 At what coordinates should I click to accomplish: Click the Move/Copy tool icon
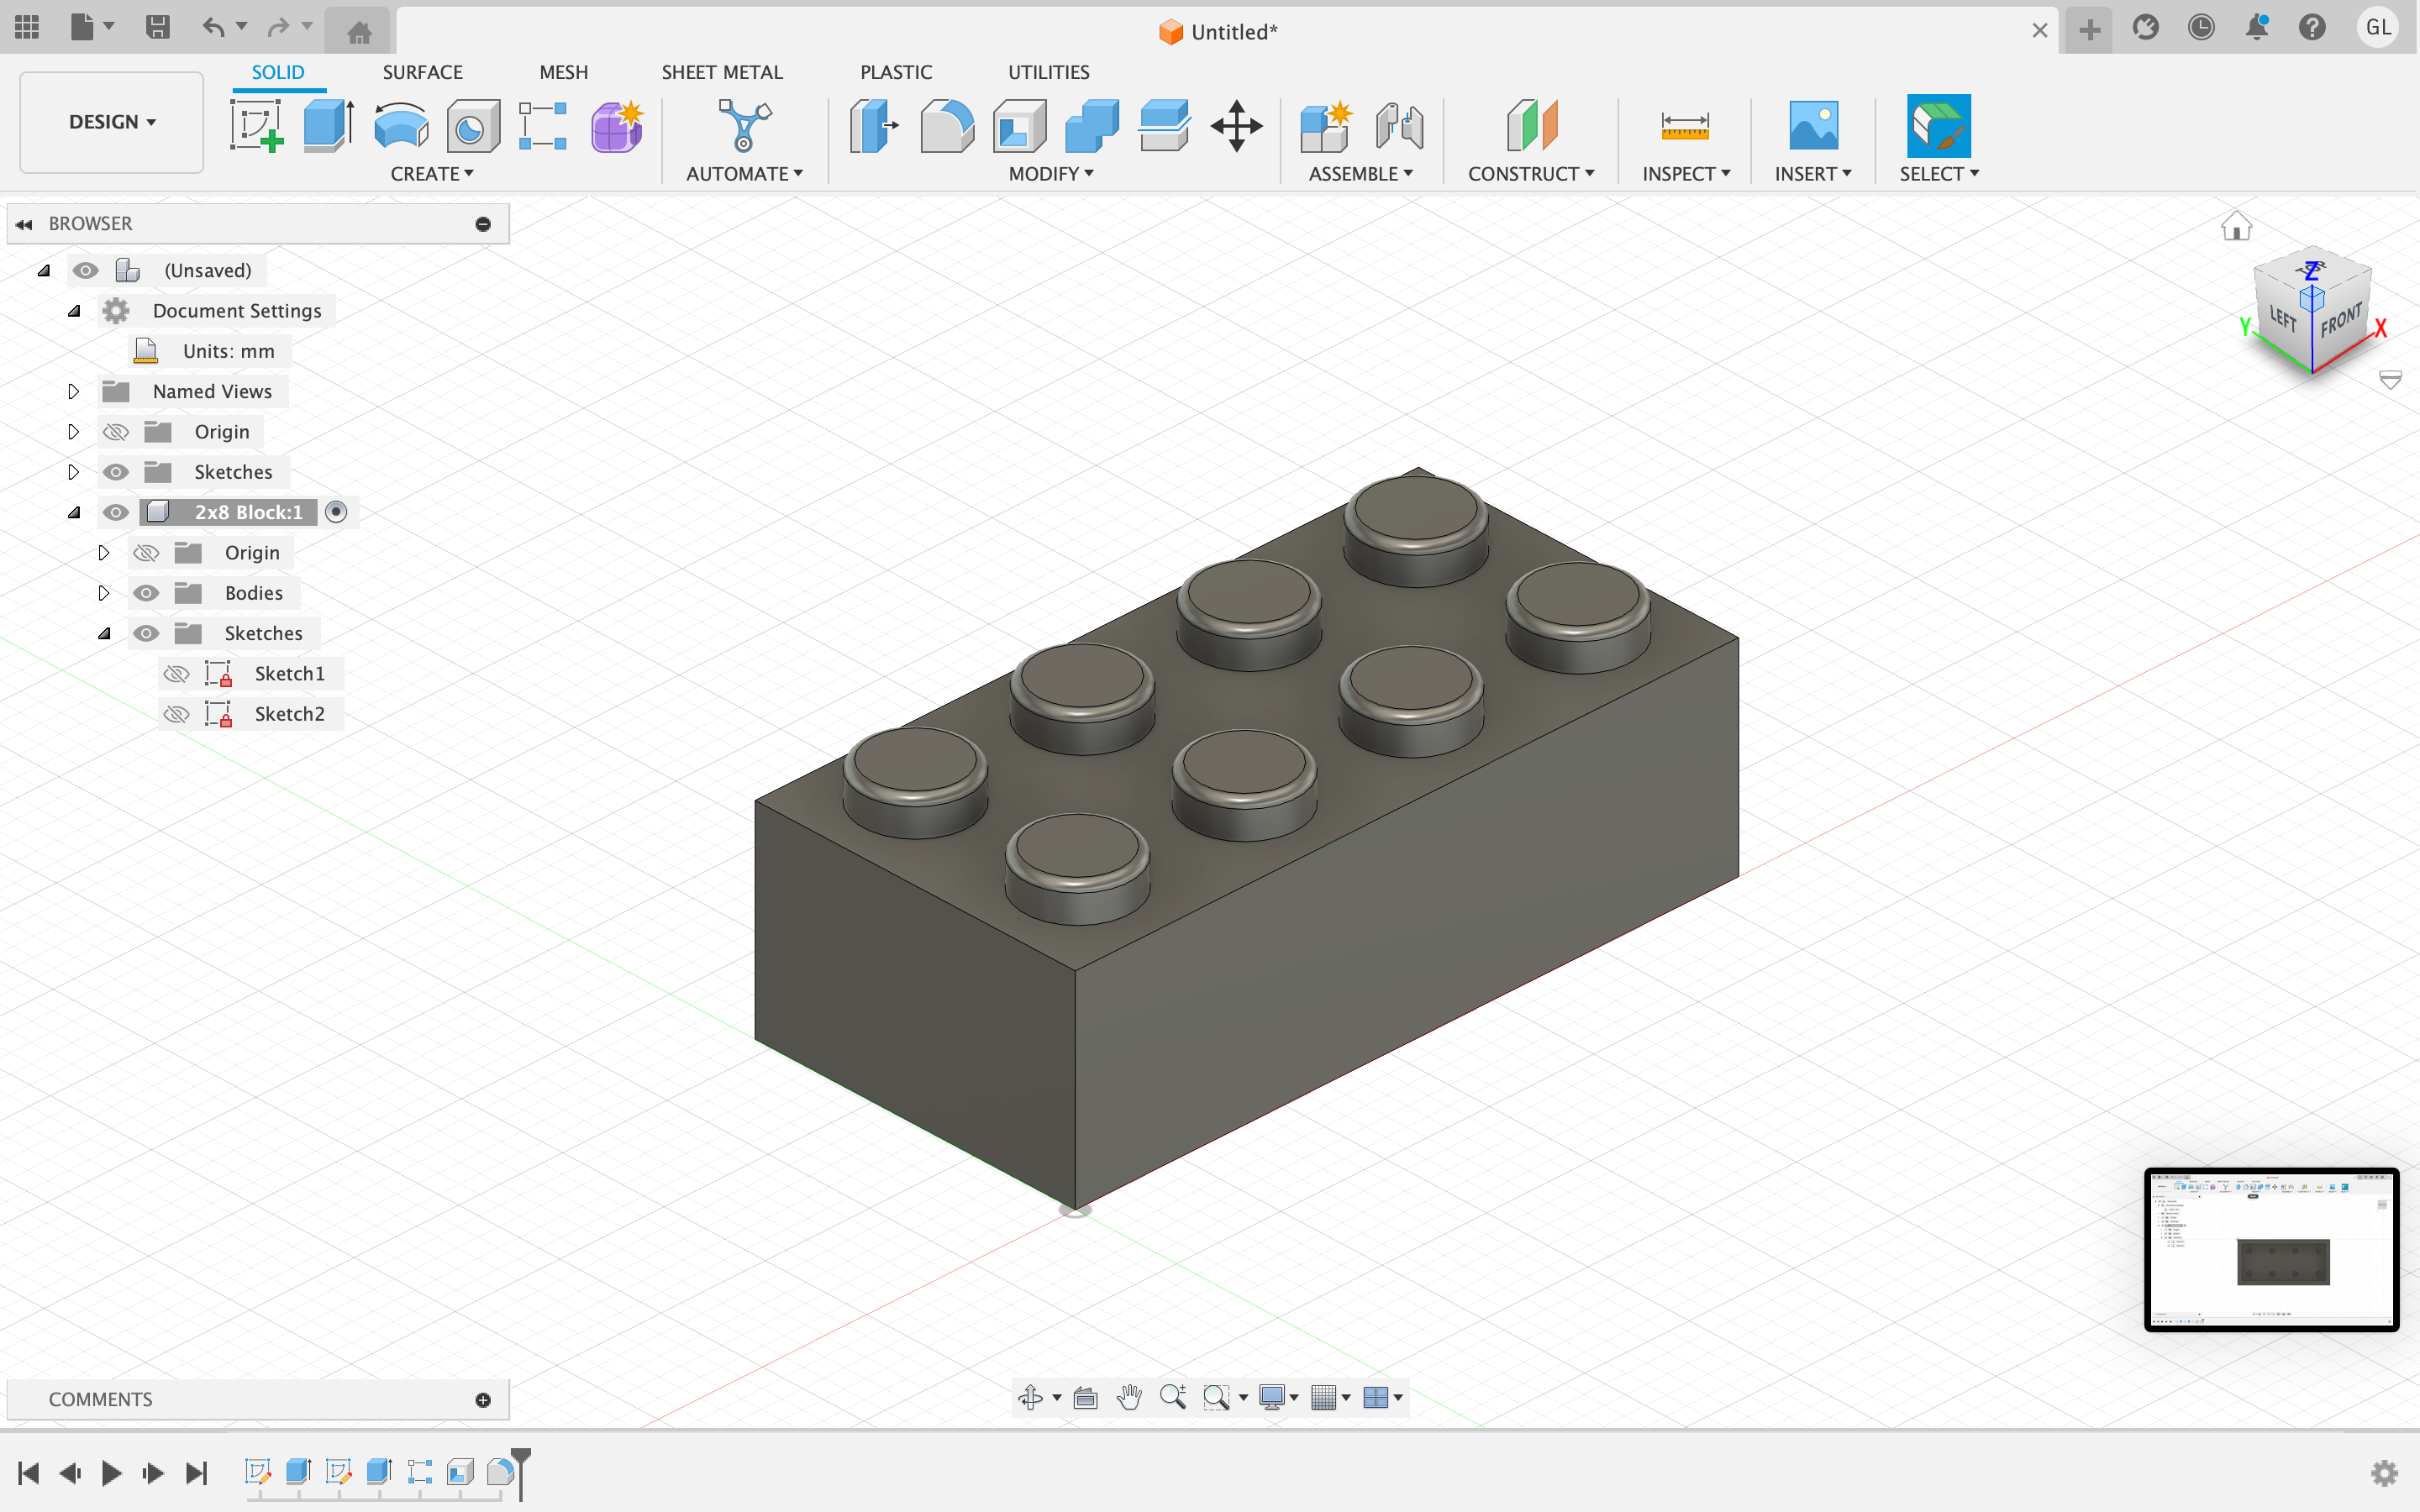click(x=1236, y=127)
